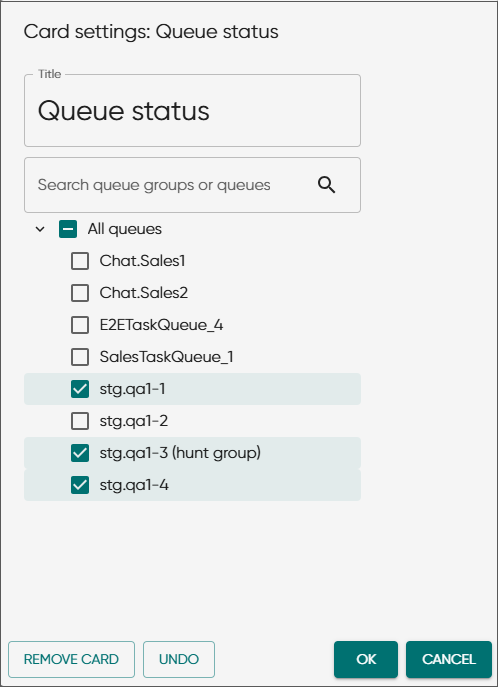Collapse the All queues chevron

click(x=40, y=229)
